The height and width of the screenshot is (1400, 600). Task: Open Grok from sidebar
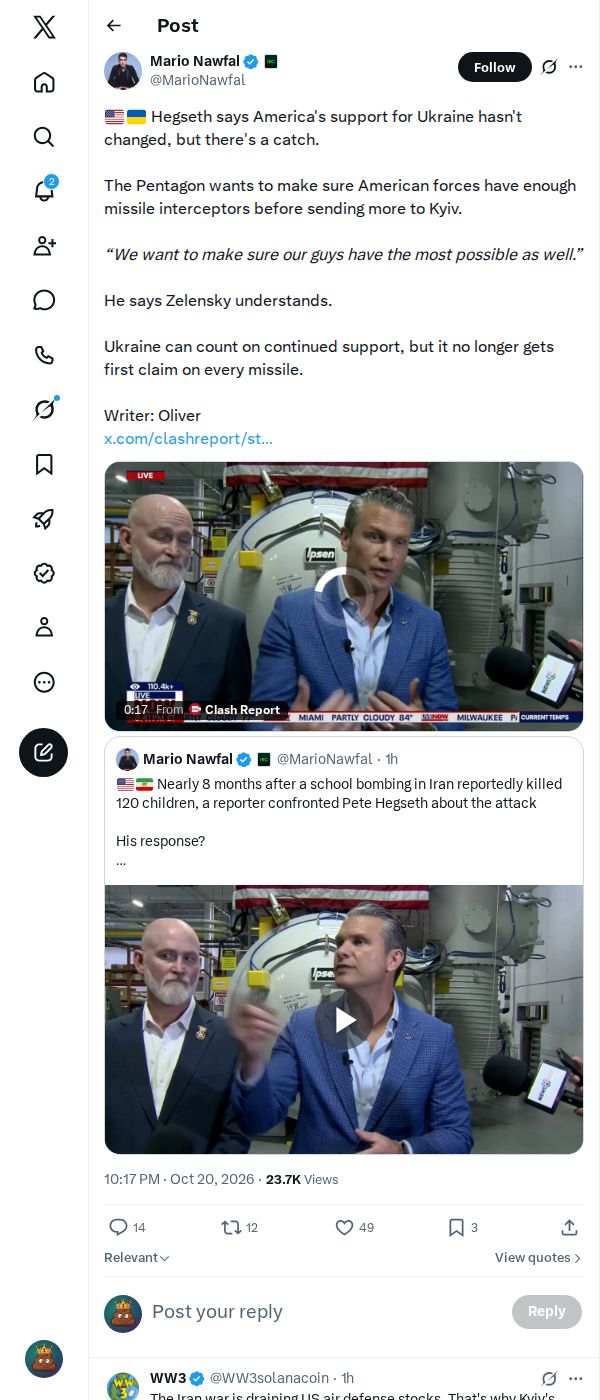click(x=44, y=409)
